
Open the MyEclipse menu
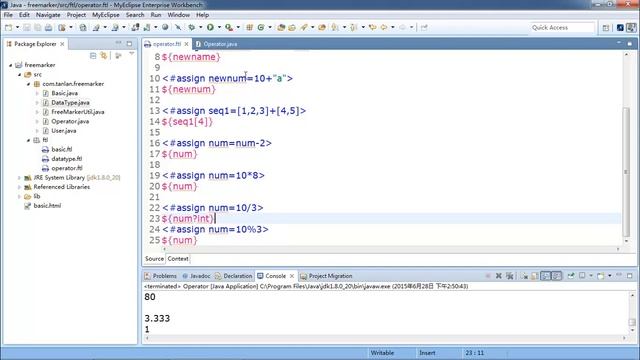click(x=106, y=15)
